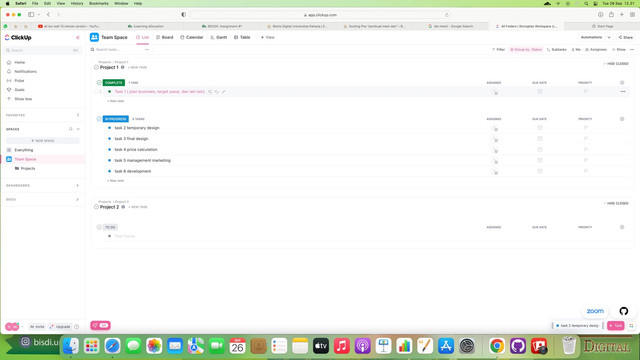Expand the Docs section
This screenshot has height=360, width=640.
pos(78,200)
